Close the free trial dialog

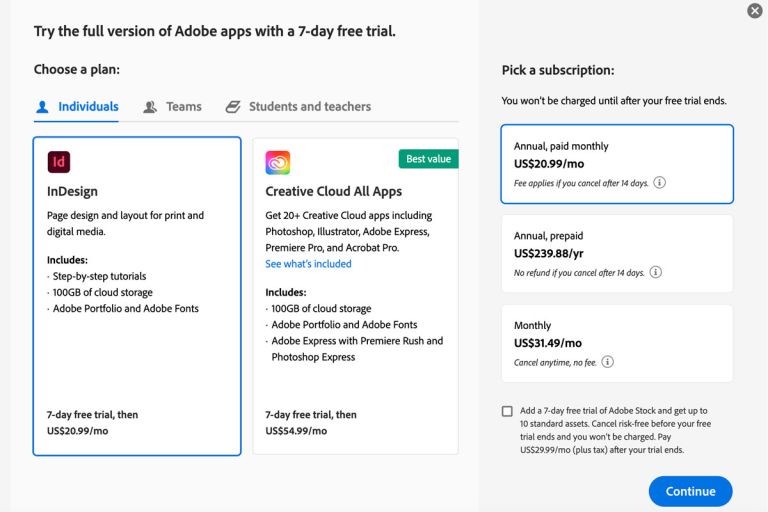tap(755, 11)
